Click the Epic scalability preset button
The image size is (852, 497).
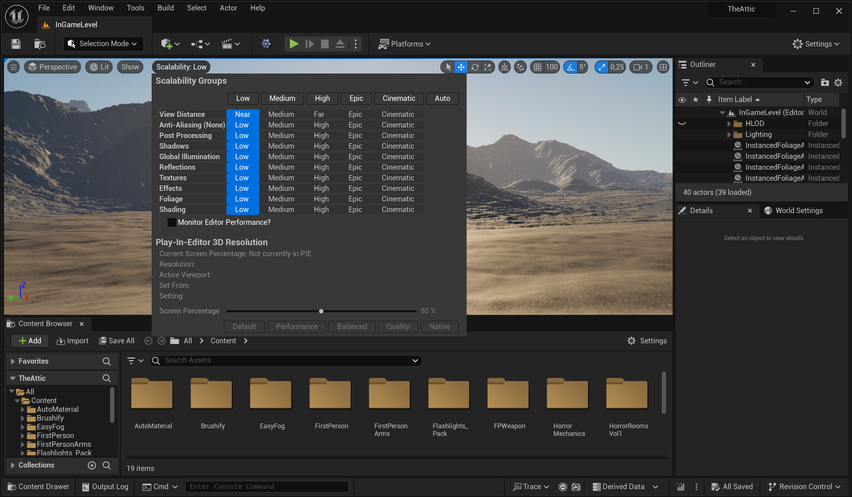pos(356,98)
